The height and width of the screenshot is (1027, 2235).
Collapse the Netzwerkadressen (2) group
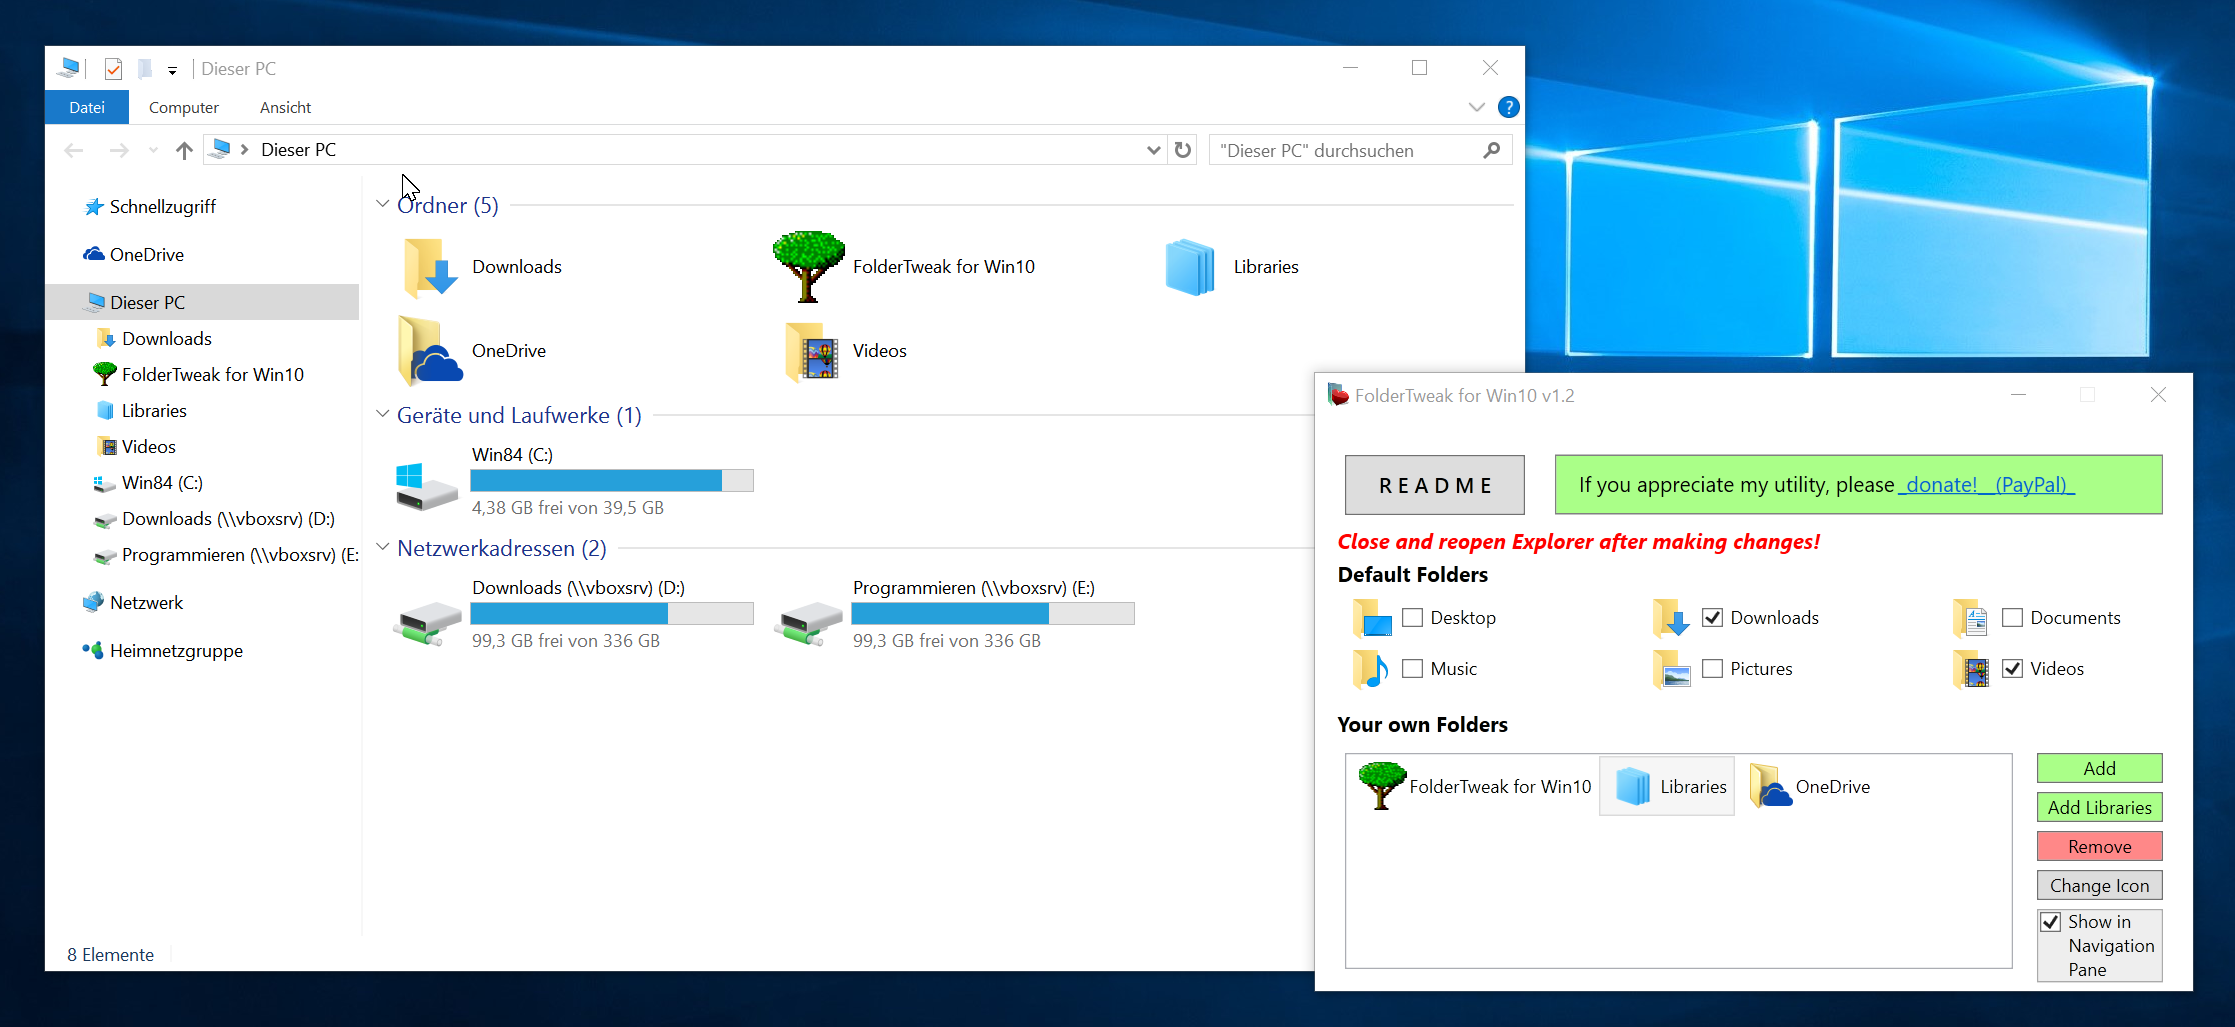click(x=382, y=547)
